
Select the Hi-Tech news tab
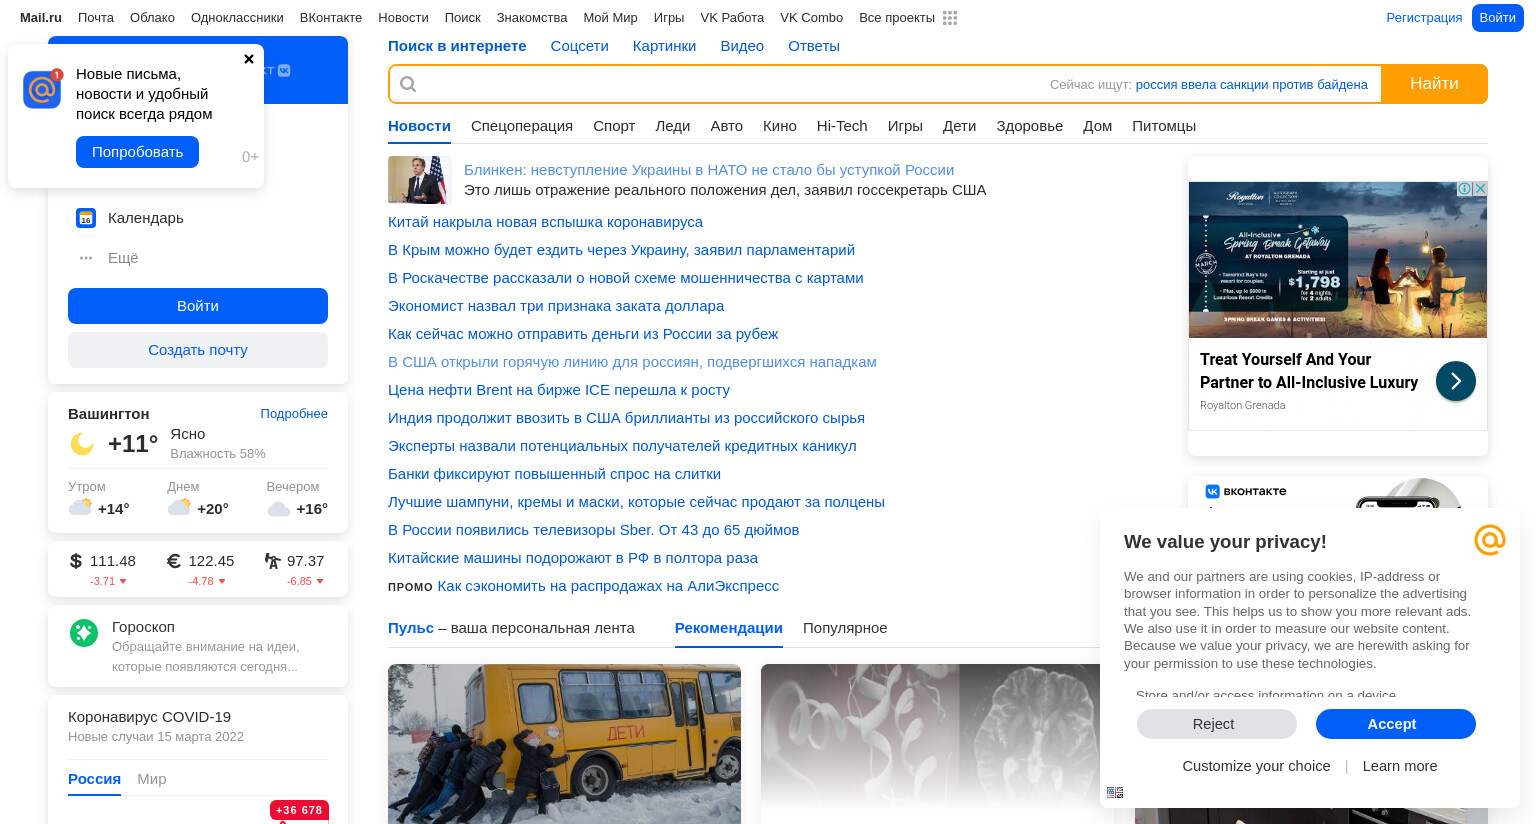click(842, 126)
